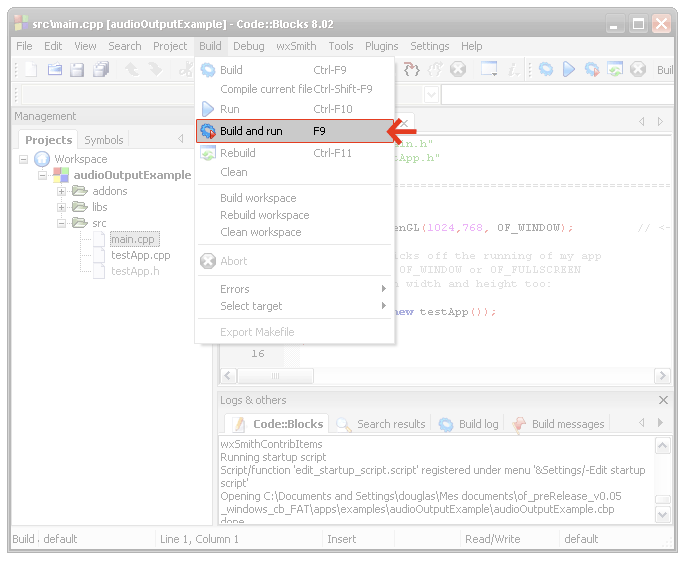Select testApp.cpp in the project tree
The width and height of the screenshot is (686, 561).
pyautogui.click(x=140, y=255)
